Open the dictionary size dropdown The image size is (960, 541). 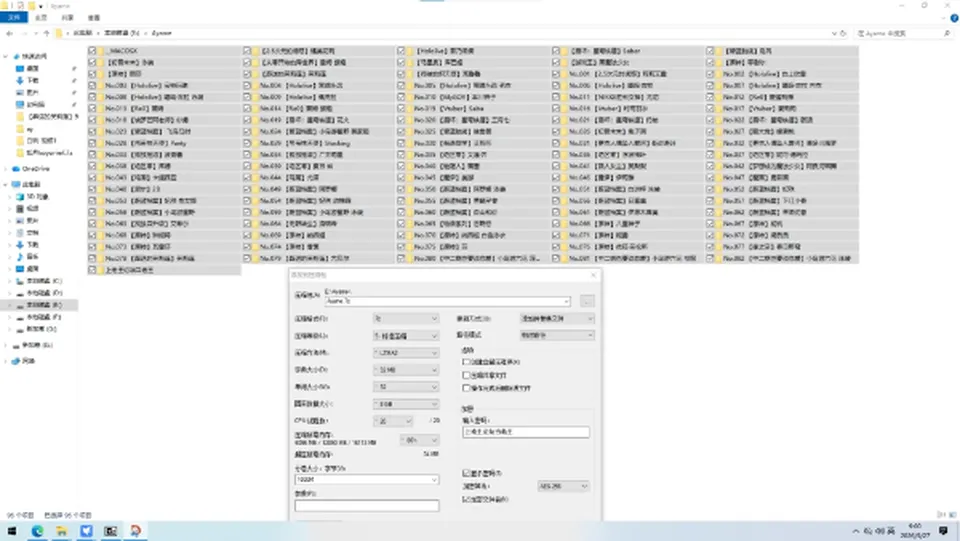[406, 370]
